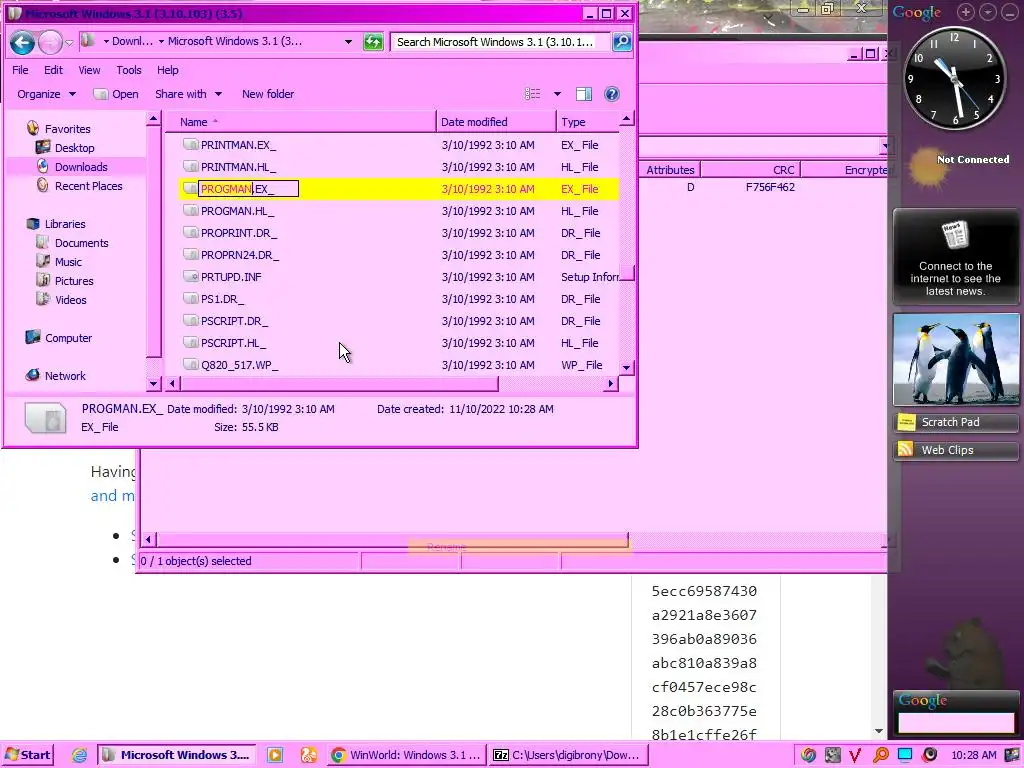Sort by Type column header
The image size is (1024, 768).
[x=587, y=121]
